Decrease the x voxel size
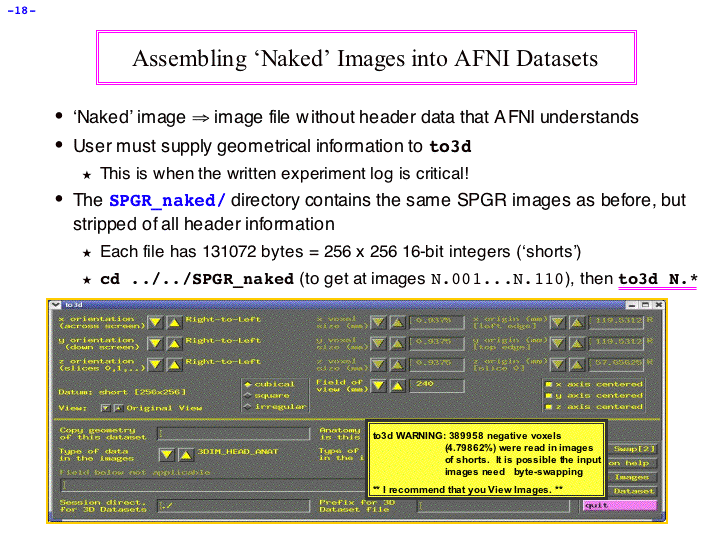Image resolution: width=720 pixels, height=540 pixels. [379, 322]
